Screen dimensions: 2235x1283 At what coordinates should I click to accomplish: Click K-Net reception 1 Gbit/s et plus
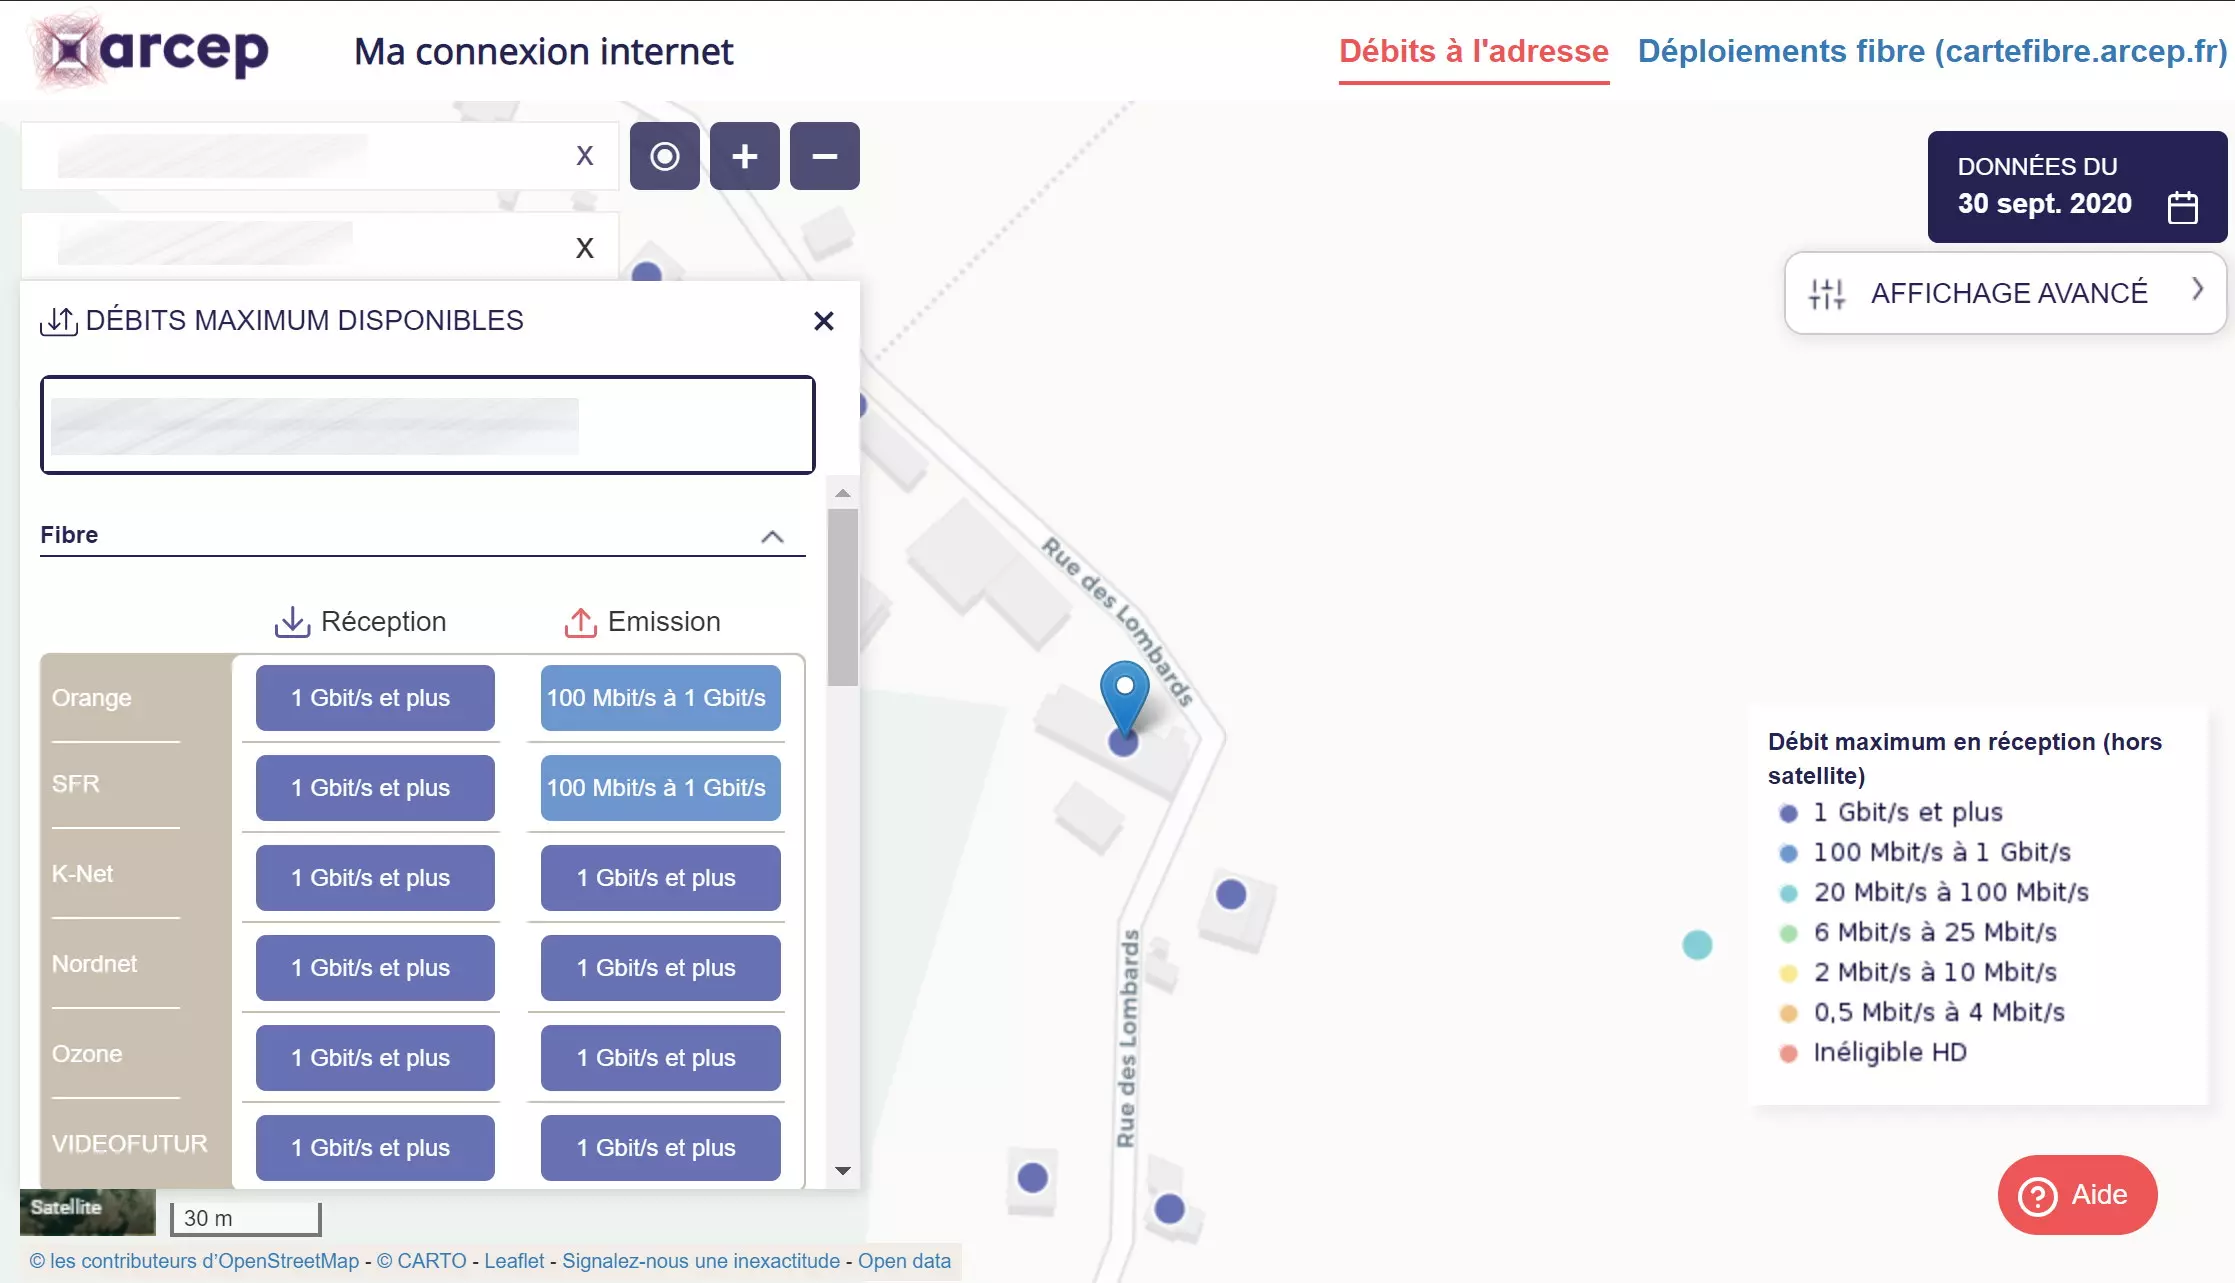tap(375, 878)
